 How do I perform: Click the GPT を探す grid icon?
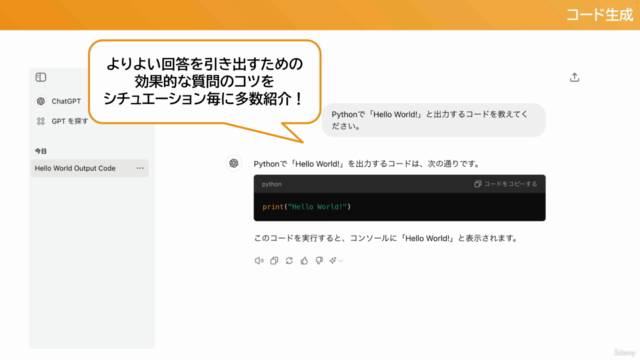[x=41, y=121]
